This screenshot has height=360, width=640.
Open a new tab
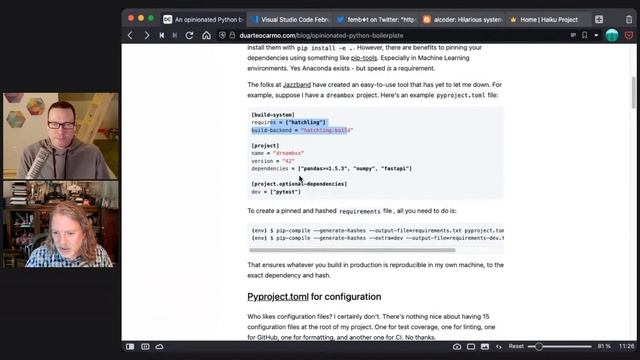pyautogui.click(x=599, y=19)
